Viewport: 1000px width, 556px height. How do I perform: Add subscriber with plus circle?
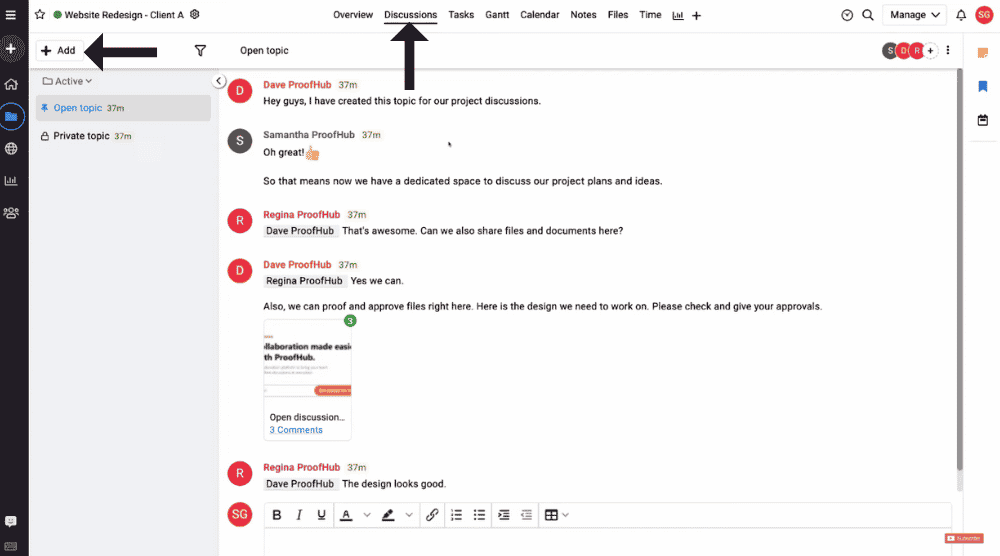pyautogui.click(x=930, y=50)
